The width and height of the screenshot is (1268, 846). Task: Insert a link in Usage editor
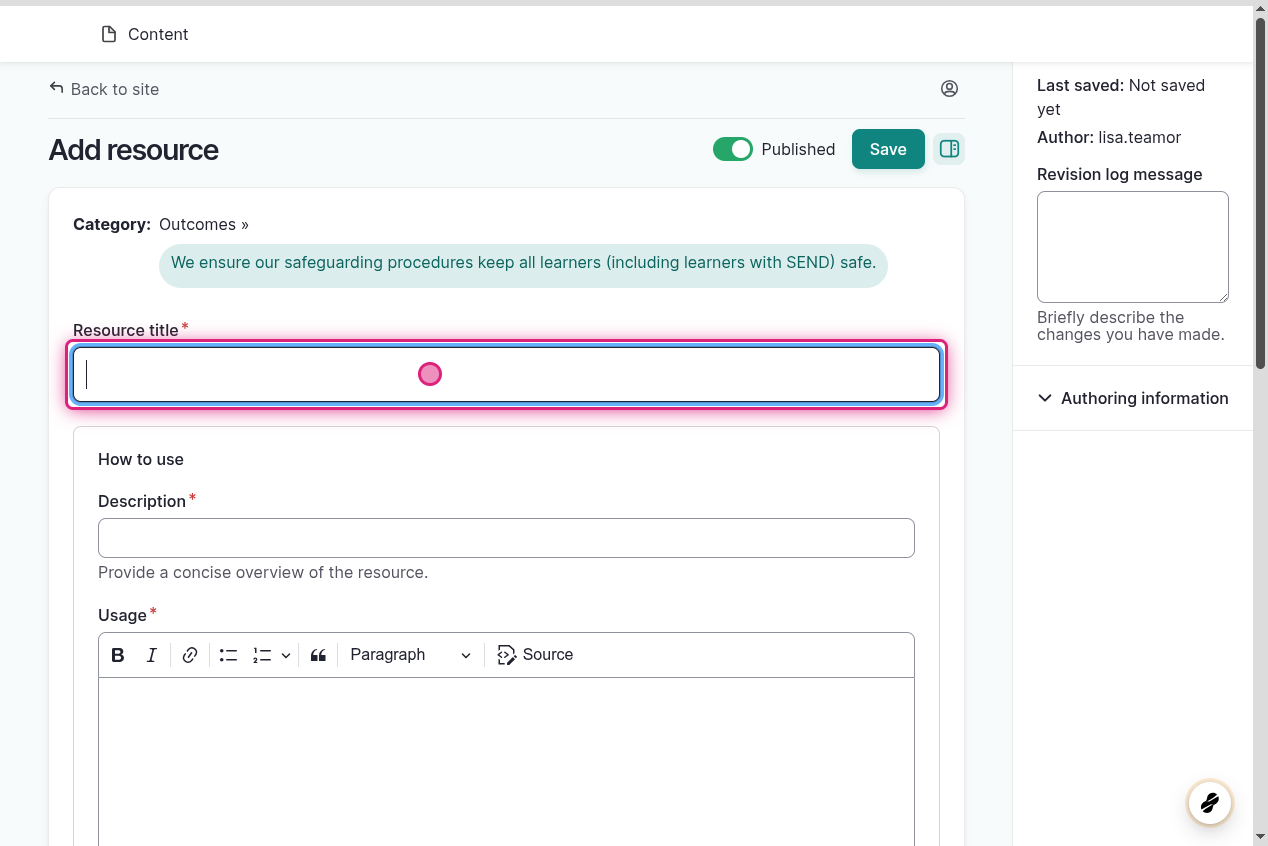[190, 655]
